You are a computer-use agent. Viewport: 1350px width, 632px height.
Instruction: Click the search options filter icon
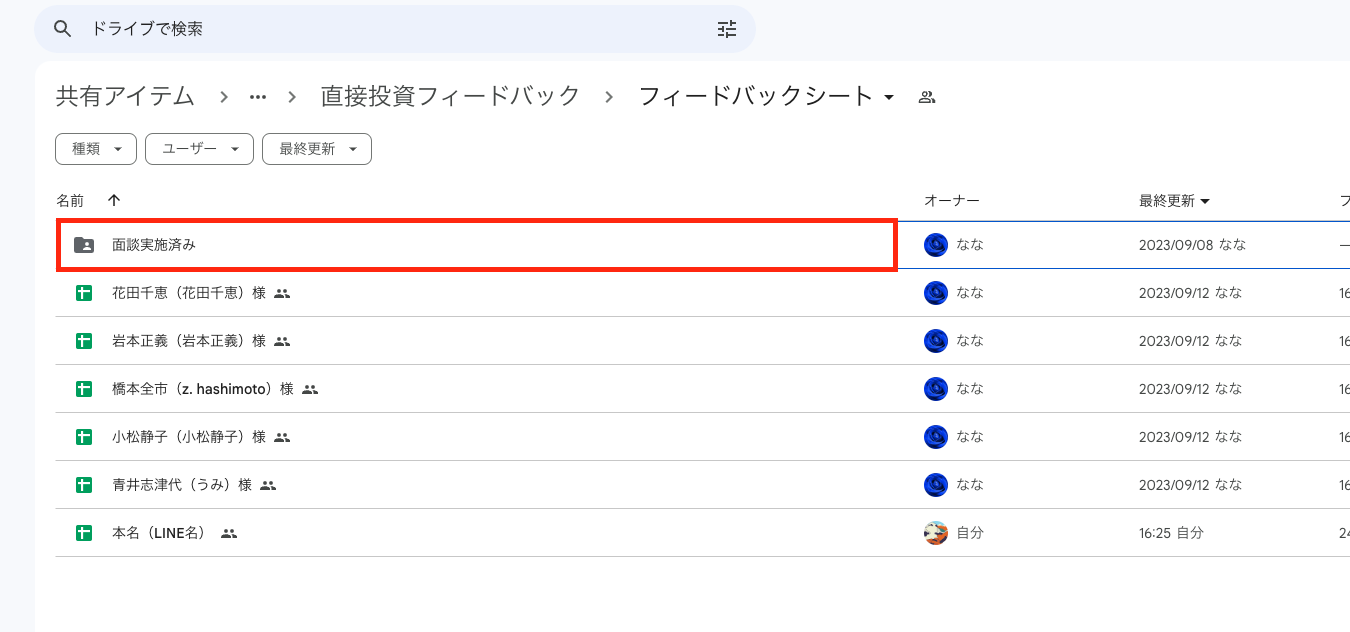point(726,29)
